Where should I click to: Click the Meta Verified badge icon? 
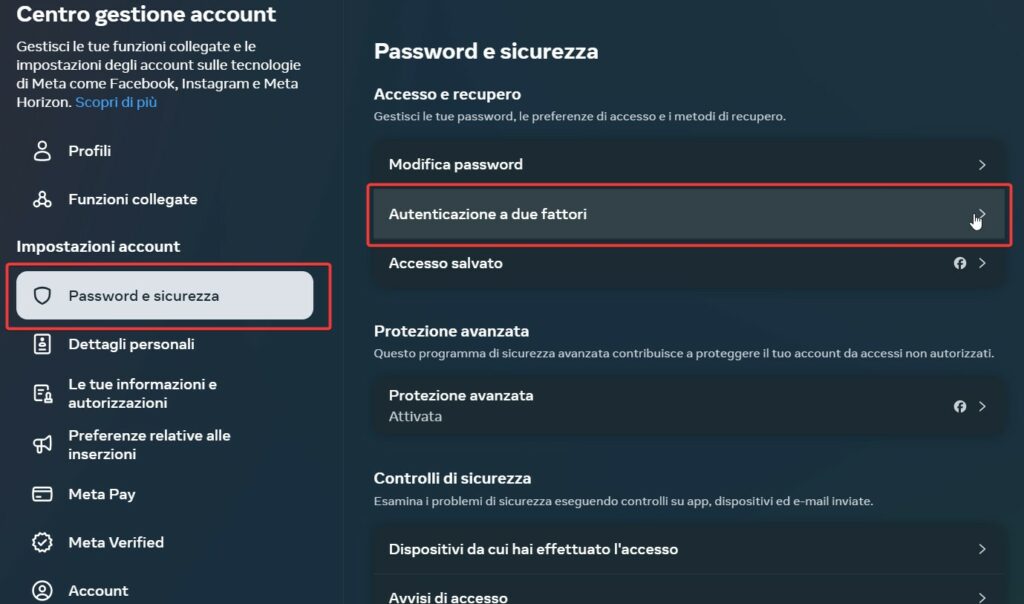[42, 542]
